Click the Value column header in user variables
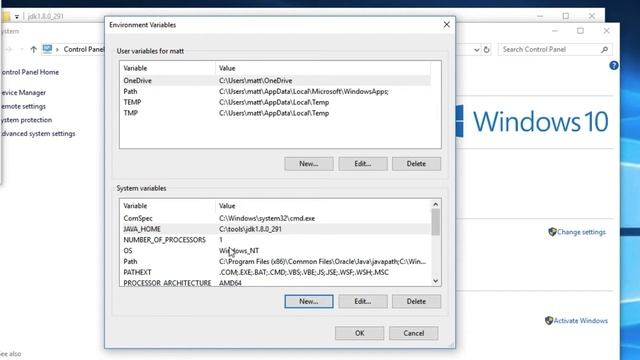This screenshot has height=360, width=640. pos(323,68)
